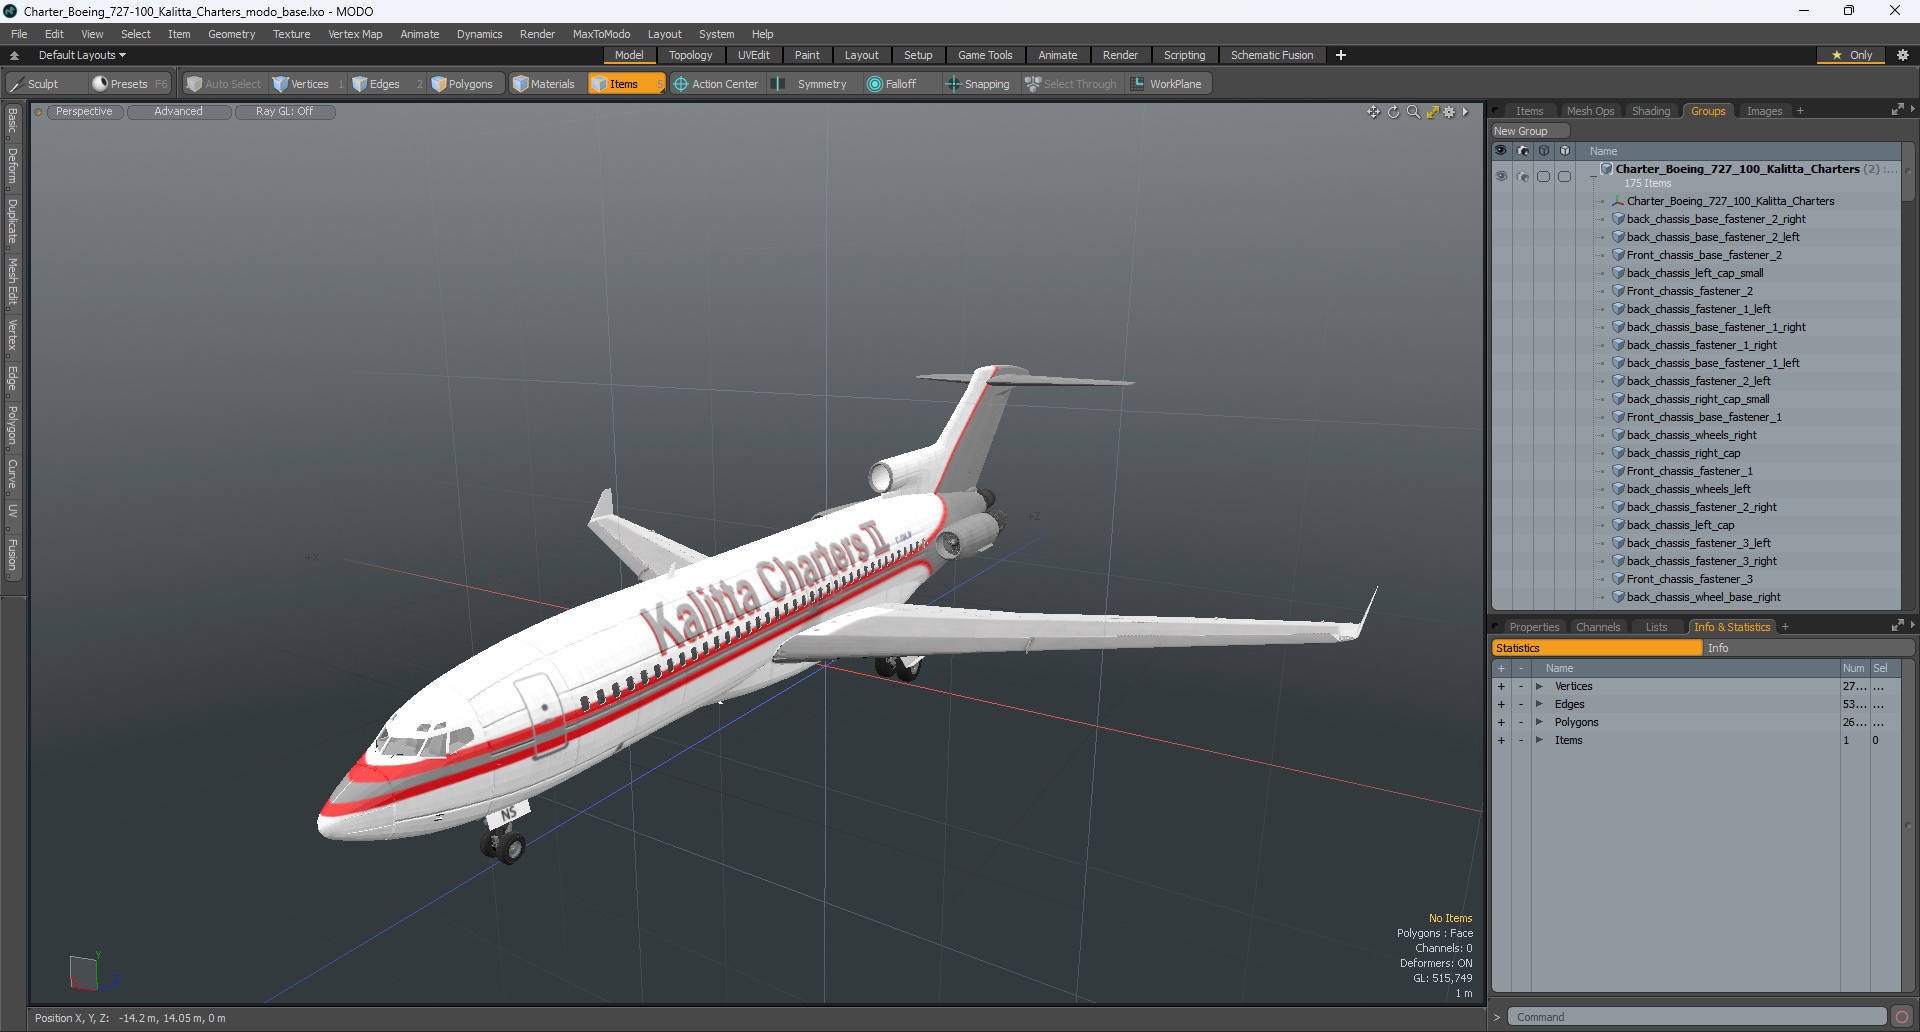Expand the Polygons statistics row
This screenshot has width=1920, height=1032.
pyautogui.click(x=1539, y=722)
